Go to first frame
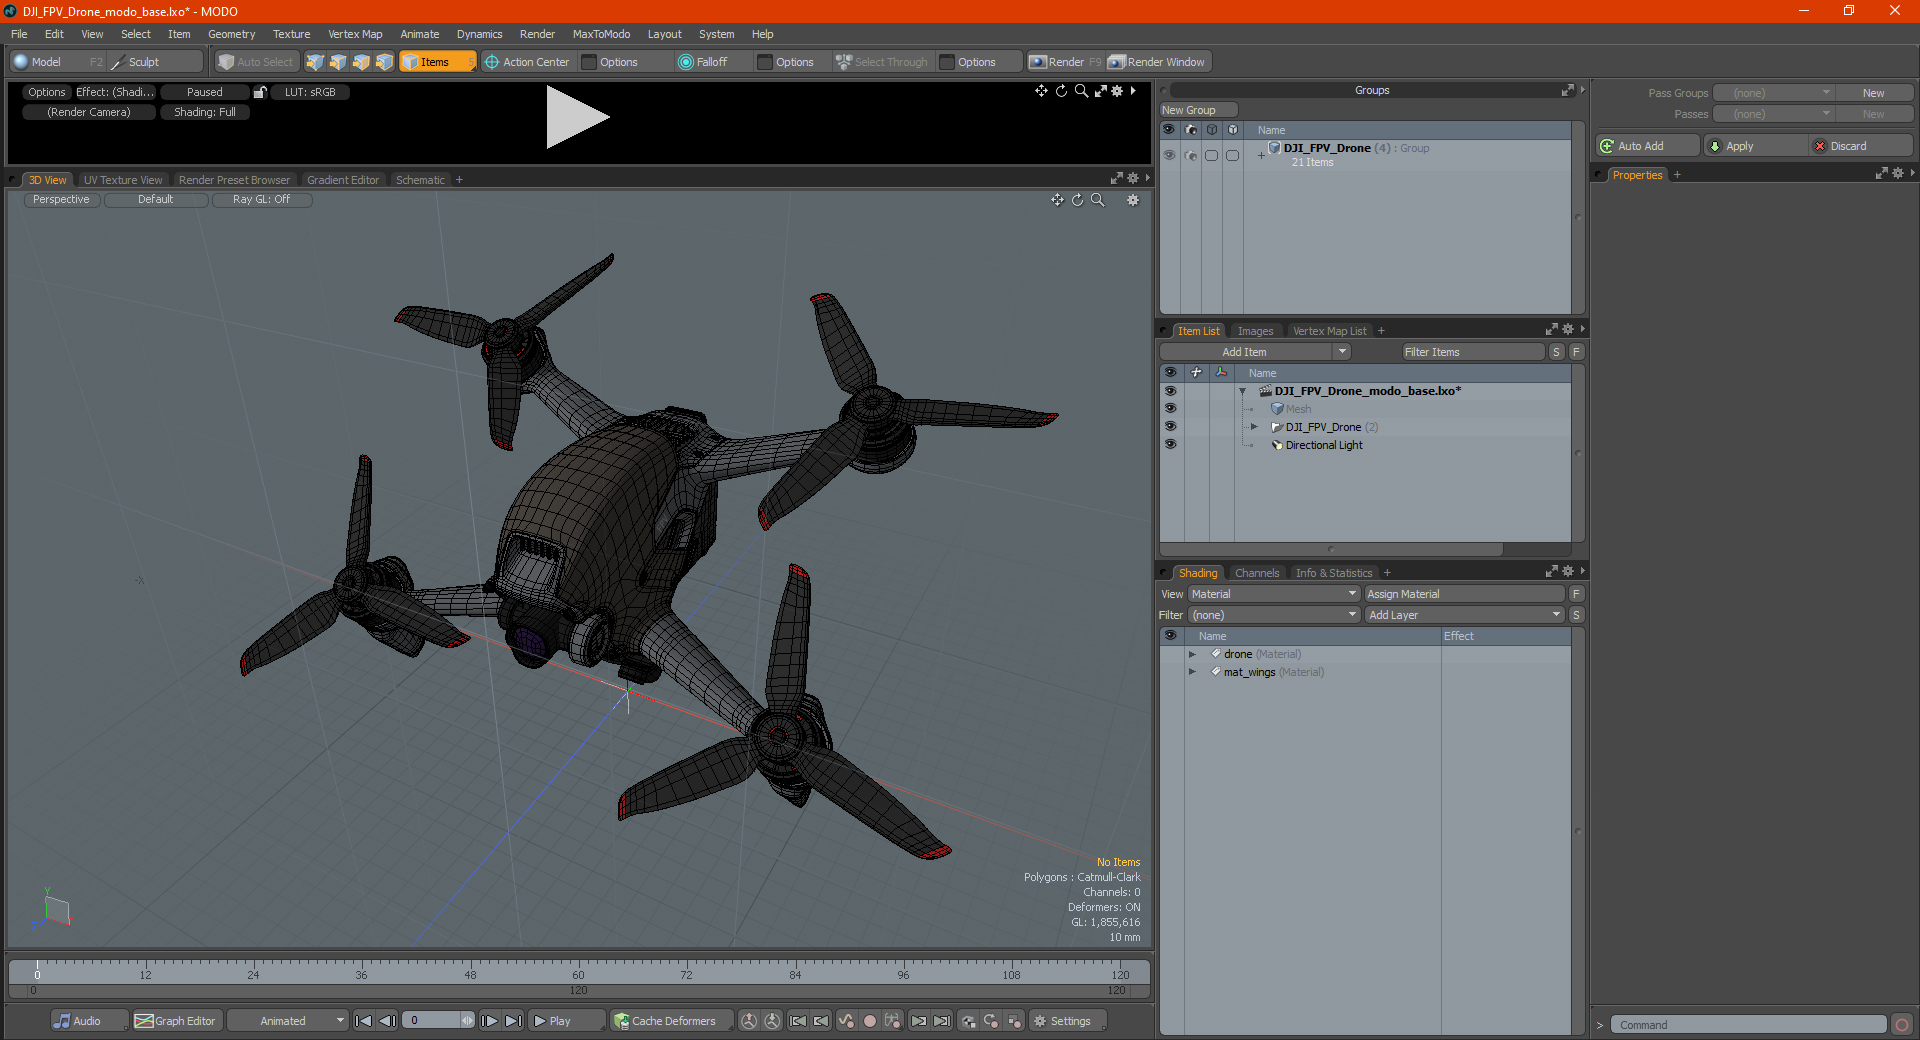Screen dimensions: 1920x1040 [x=363, y=1021]
